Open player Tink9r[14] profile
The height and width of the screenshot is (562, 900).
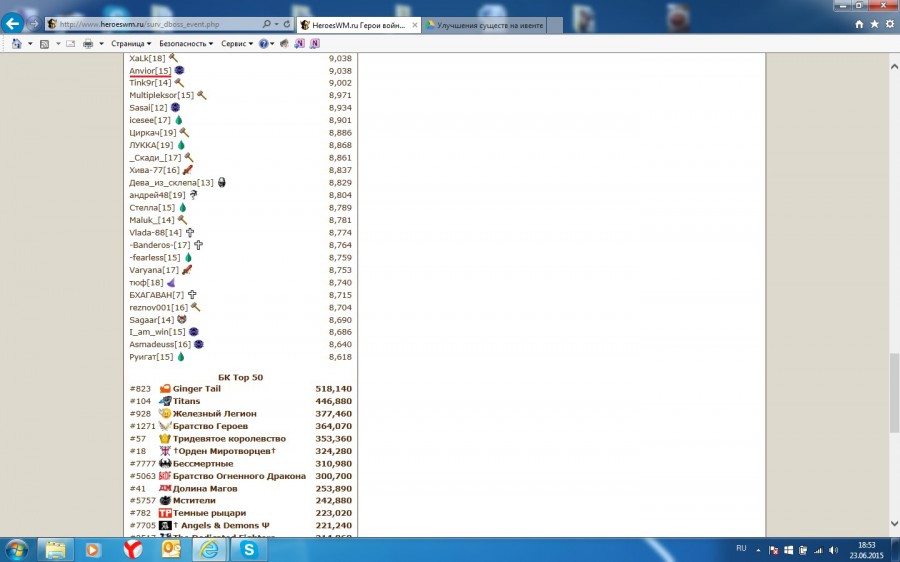[x=150, y=83]
